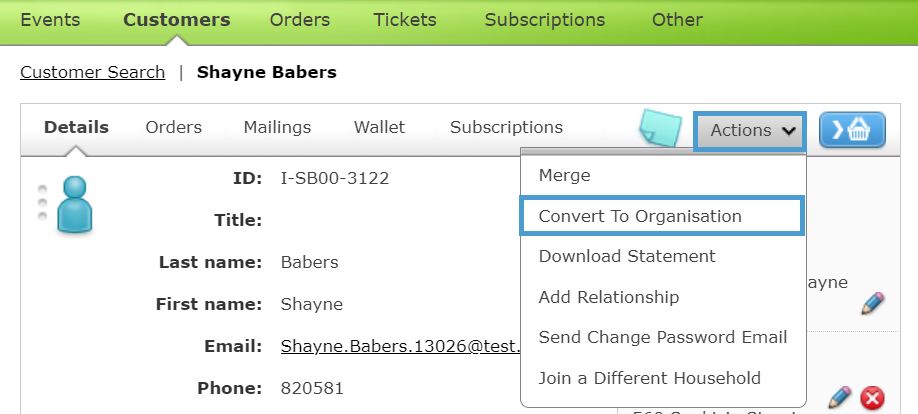The height and width of the screenshot is (414, 918).
Task: Click the three-dot handle beside the avatar
Action: [42, 203]
